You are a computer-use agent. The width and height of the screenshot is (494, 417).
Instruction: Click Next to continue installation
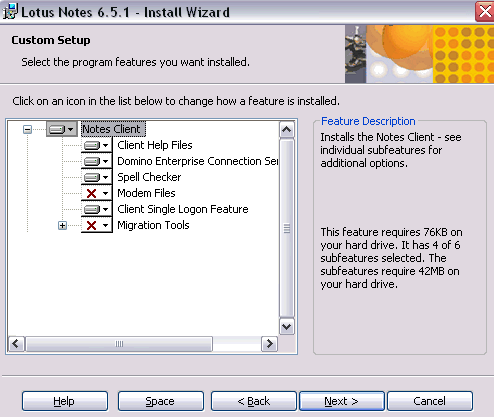[342, 401]
